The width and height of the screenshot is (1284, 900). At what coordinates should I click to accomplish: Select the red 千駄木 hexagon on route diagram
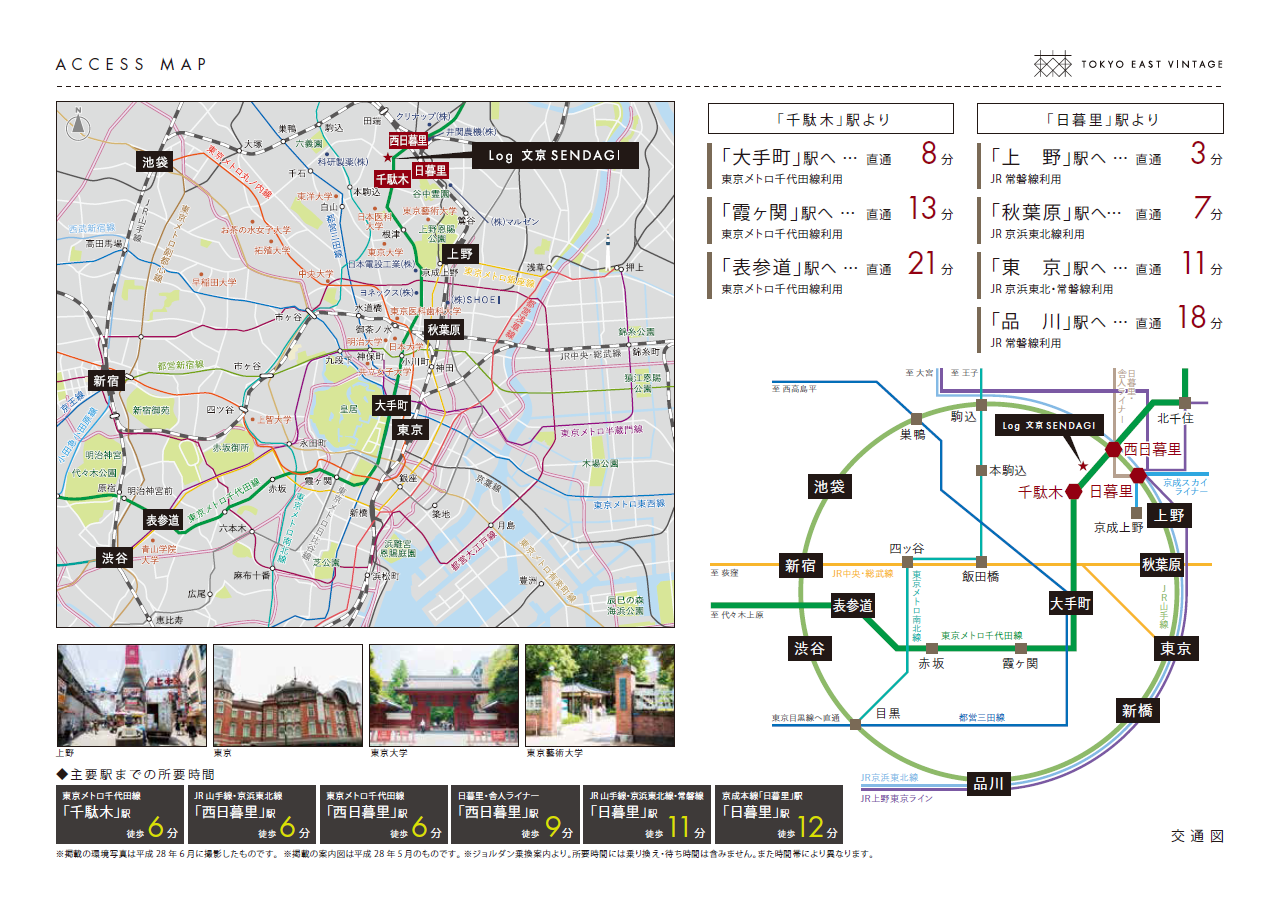click(x=1073, y=491)
